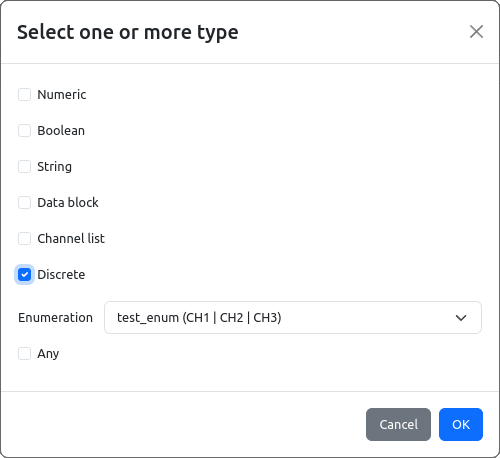500x458 pixels.
Task: Confirm selection with the OK button
Action: tap(461, 425)
